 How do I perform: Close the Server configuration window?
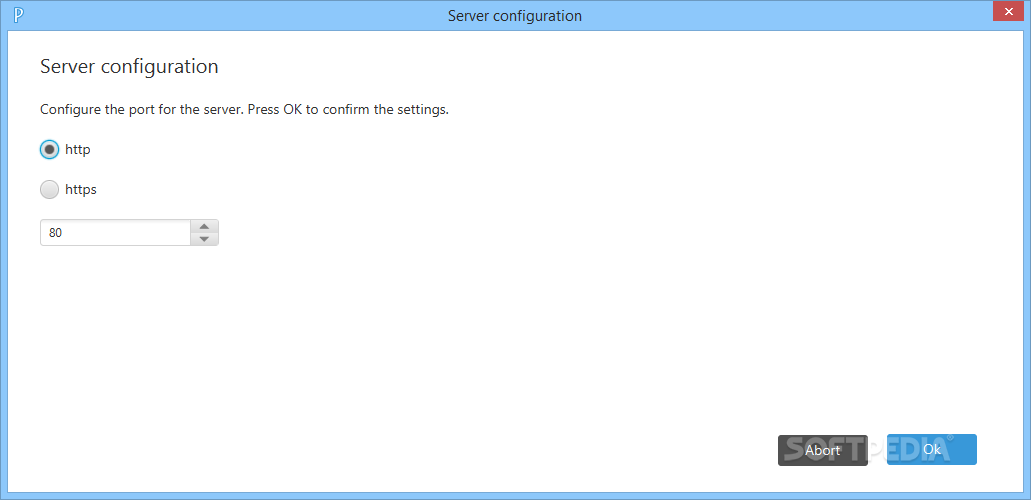[x=1011, y=11]
